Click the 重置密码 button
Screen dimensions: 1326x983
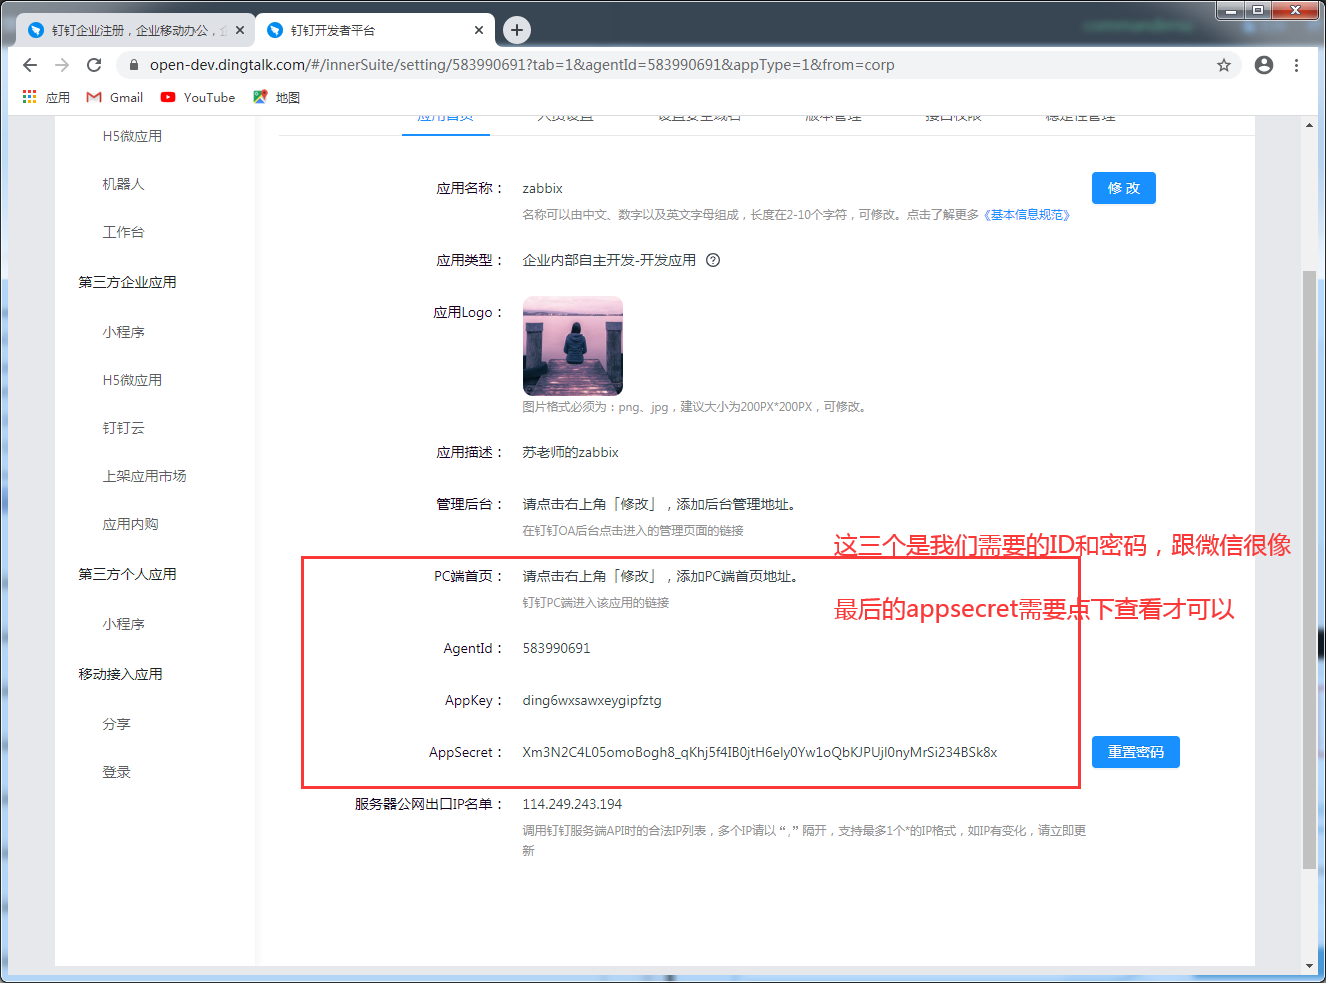pyautogui.click(x=1136, y=752)
